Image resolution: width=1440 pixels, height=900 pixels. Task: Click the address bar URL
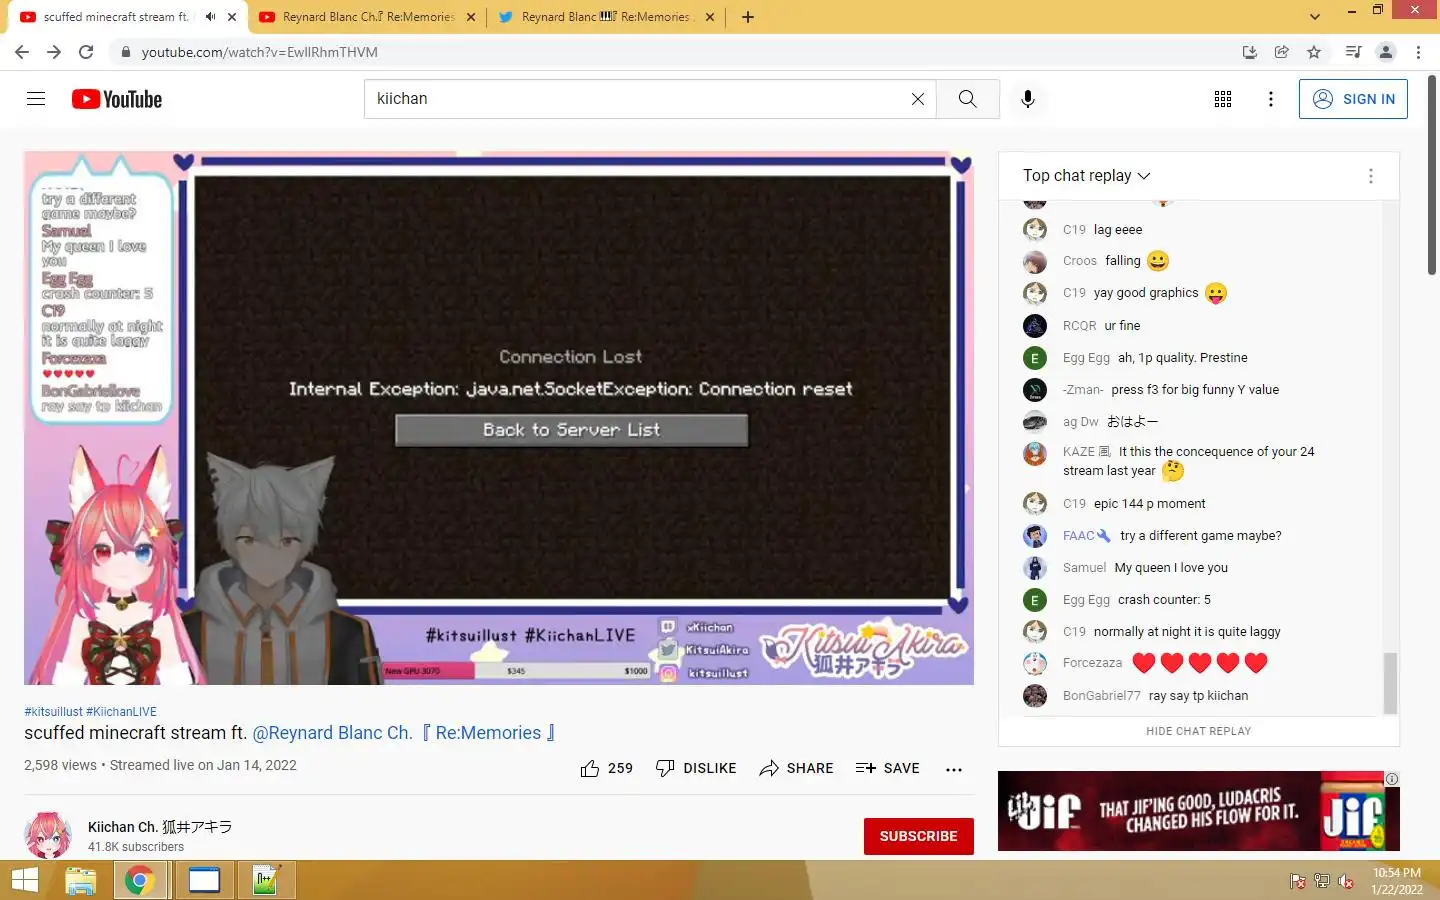tap(260, 52)
